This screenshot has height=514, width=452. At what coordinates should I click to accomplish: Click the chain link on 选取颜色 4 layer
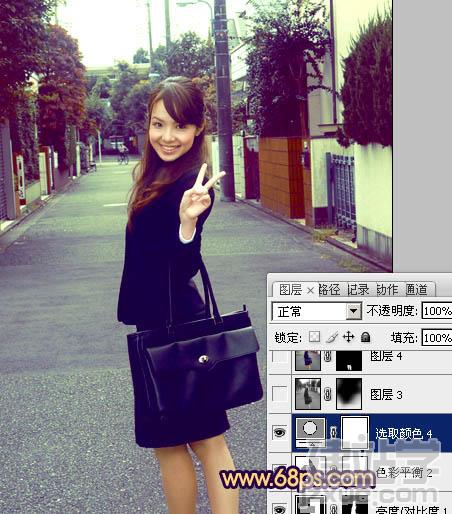click(x=333, y=433)
